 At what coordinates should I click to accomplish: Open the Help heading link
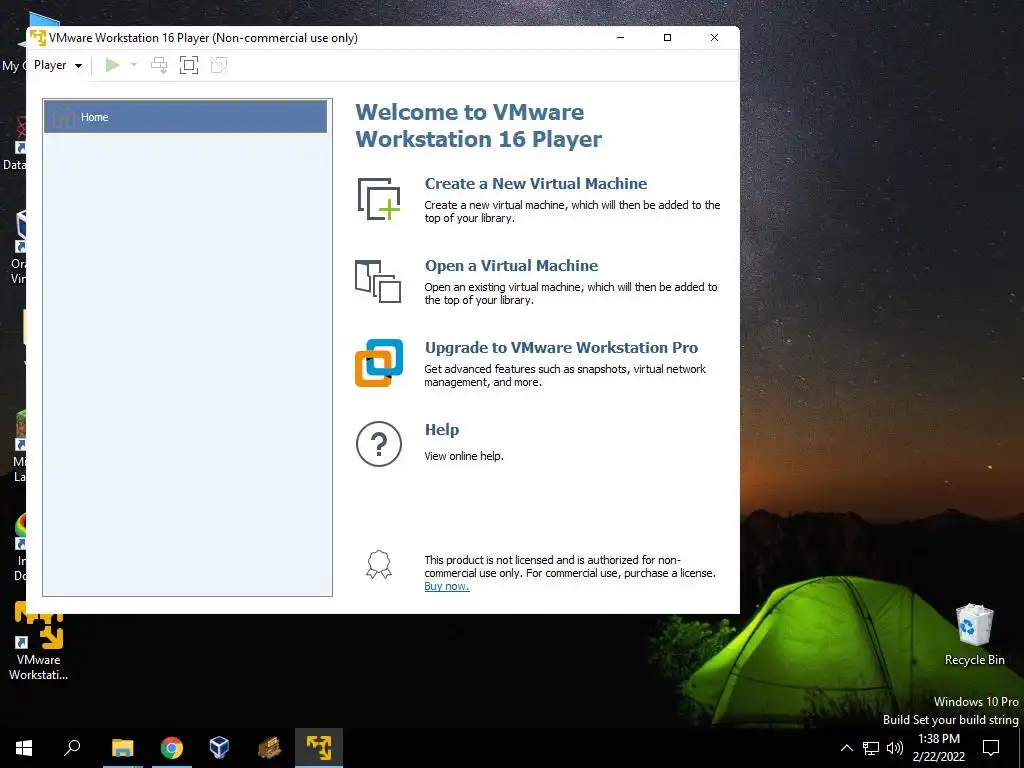click(x=442, y=430)
